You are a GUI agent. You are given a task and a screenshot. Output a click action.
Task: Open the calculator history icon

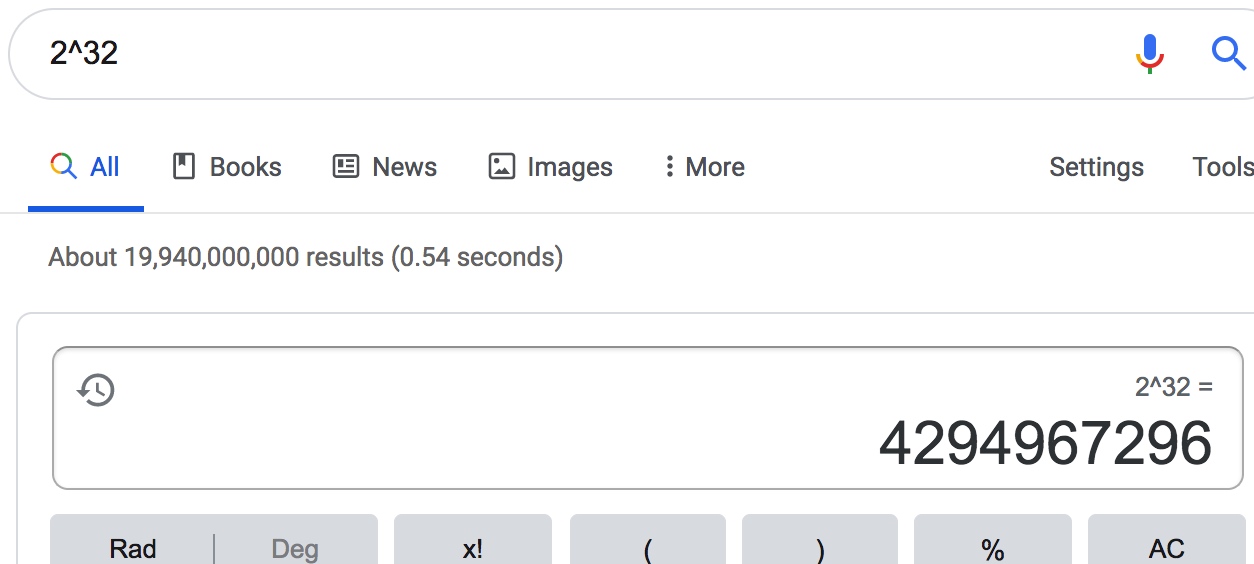coord(96,390)
